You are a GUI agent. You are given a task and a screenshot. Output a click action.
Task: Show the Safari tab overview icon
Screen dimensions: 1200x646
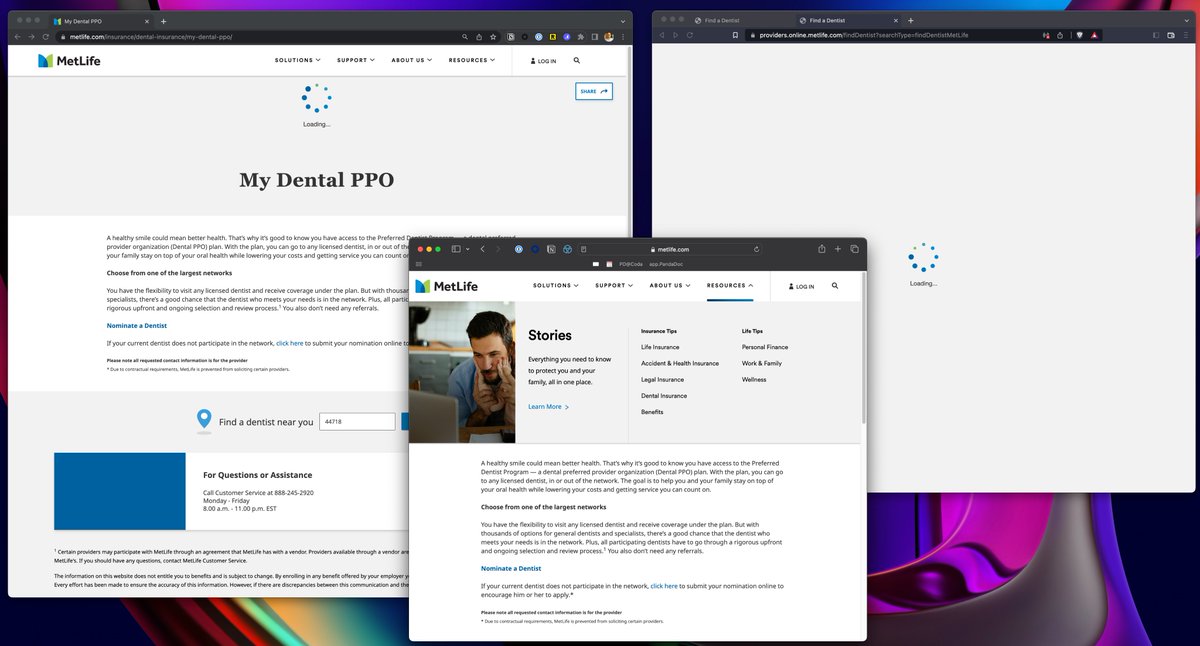[854, 249]
